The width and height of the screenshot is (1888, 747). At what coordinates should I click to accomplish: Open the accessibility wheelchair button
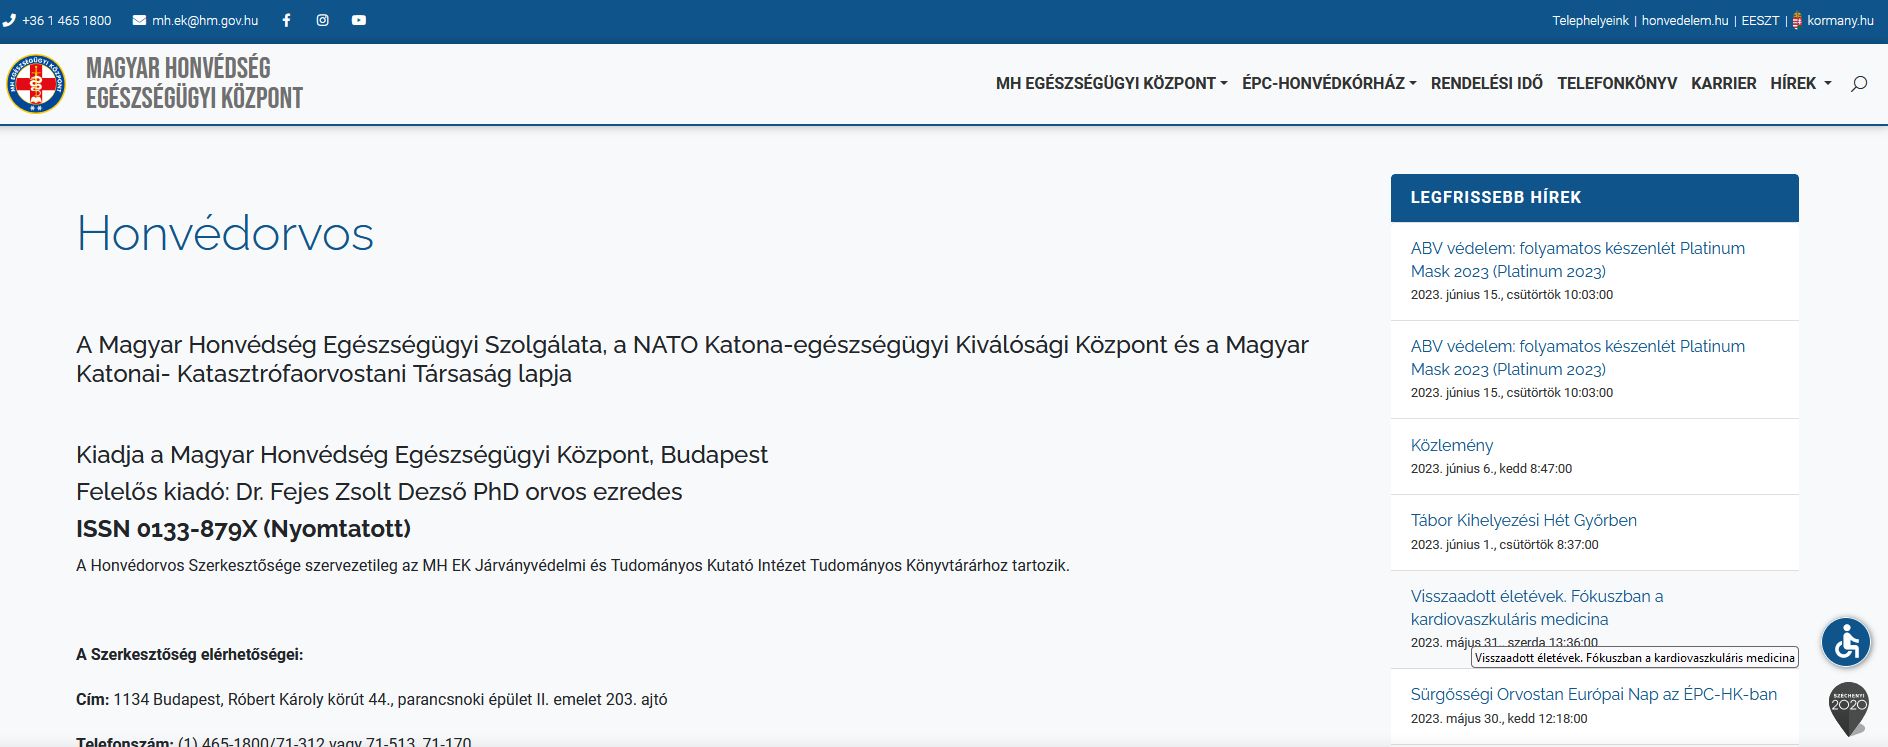pyautogui.click(x=1846, y=642)
